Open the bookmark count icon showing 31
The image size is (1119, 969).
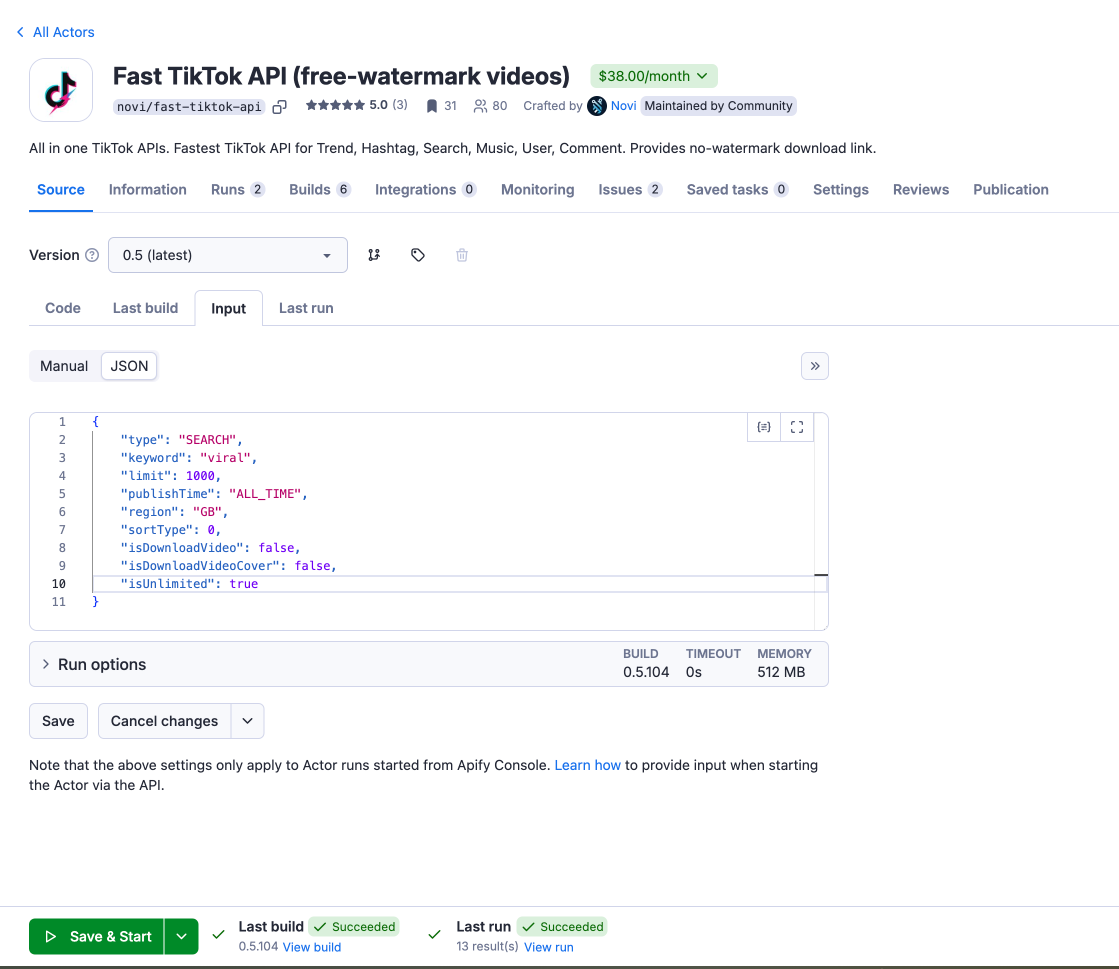(432, 106)
